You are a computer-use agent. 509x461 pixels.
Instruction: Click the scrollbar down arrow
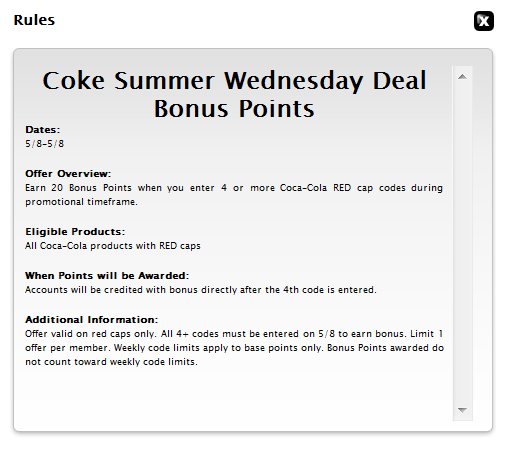[x=462, y=410]
